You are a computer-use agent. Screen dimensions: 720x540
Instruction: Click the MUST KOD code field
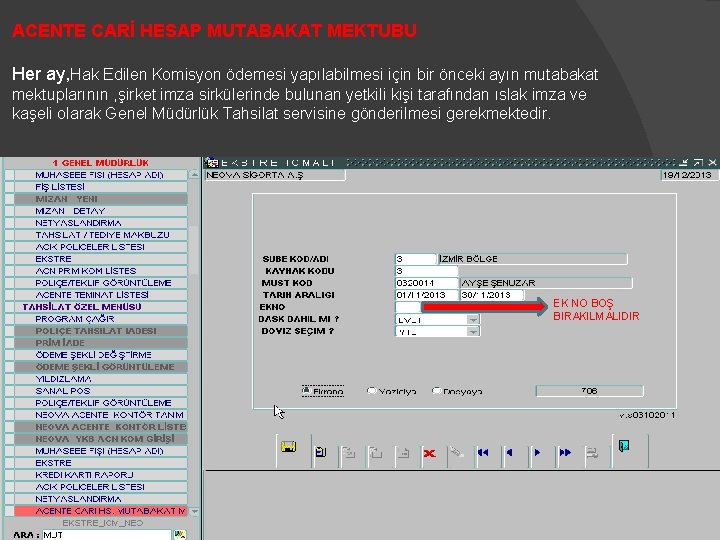point(426,283)
